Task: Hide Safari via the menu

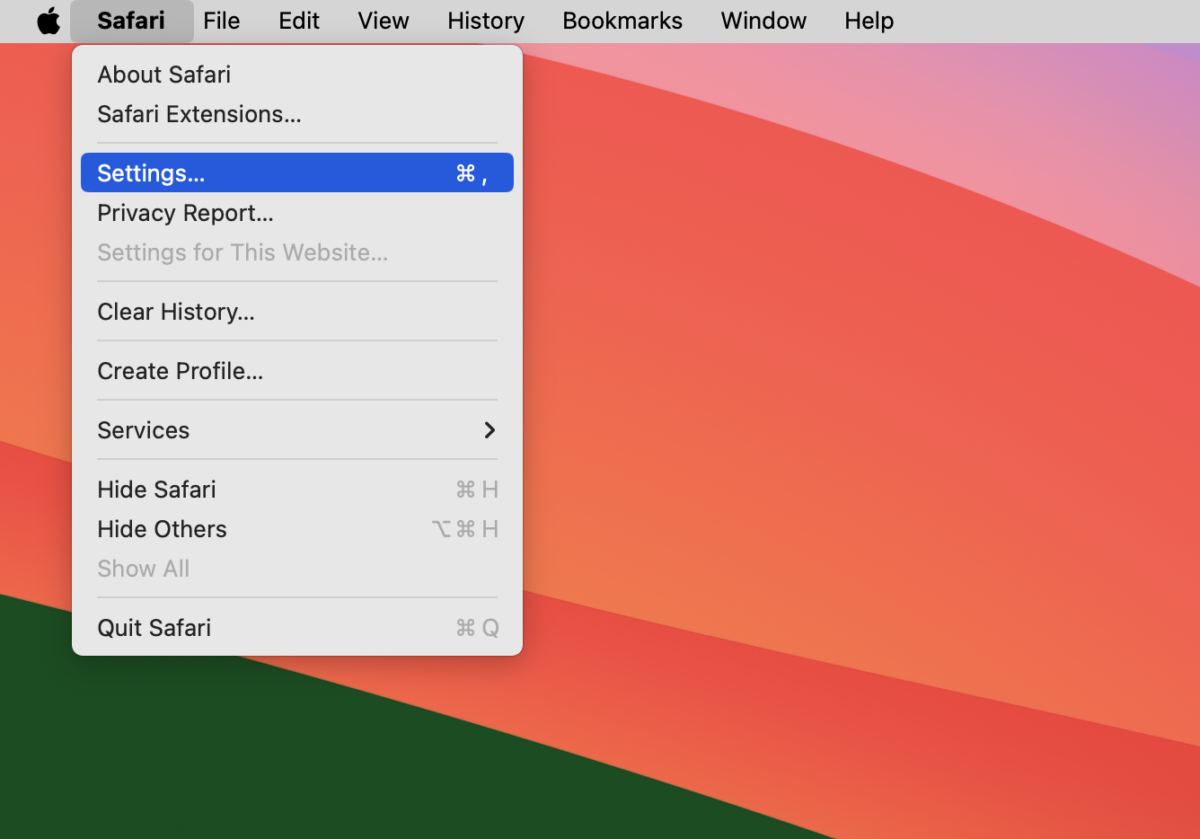Action: 156,490
